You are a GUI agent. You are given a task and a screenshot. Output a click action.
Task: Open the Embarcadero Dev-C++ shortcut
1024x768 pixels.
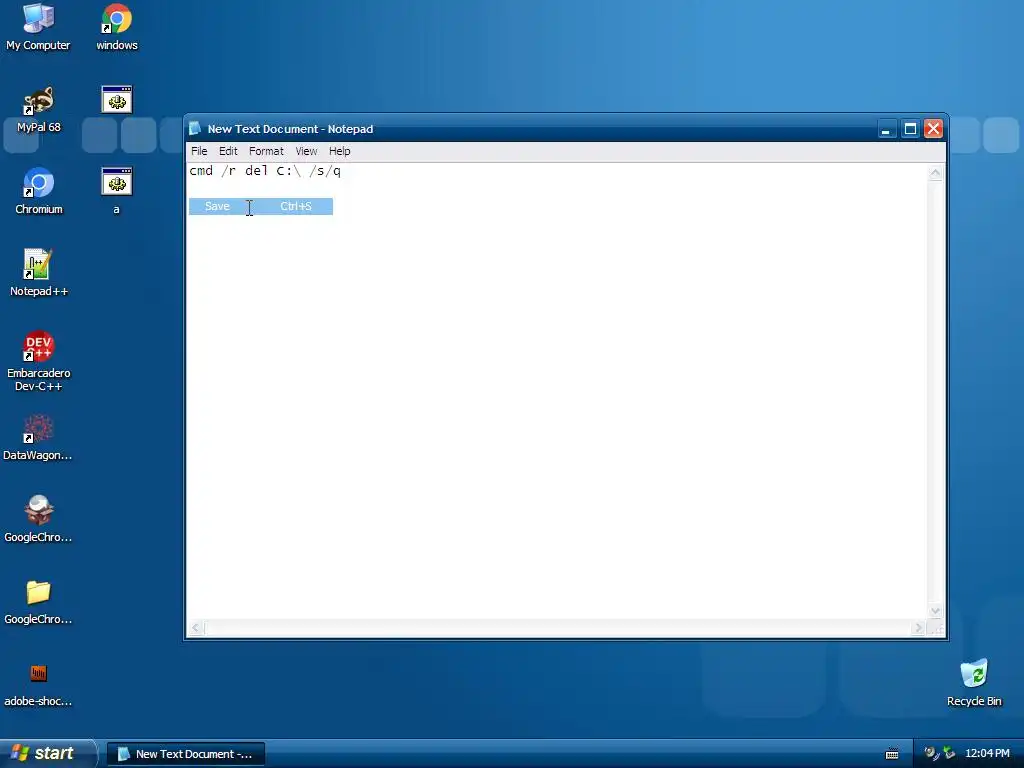[x=39, y=360]
